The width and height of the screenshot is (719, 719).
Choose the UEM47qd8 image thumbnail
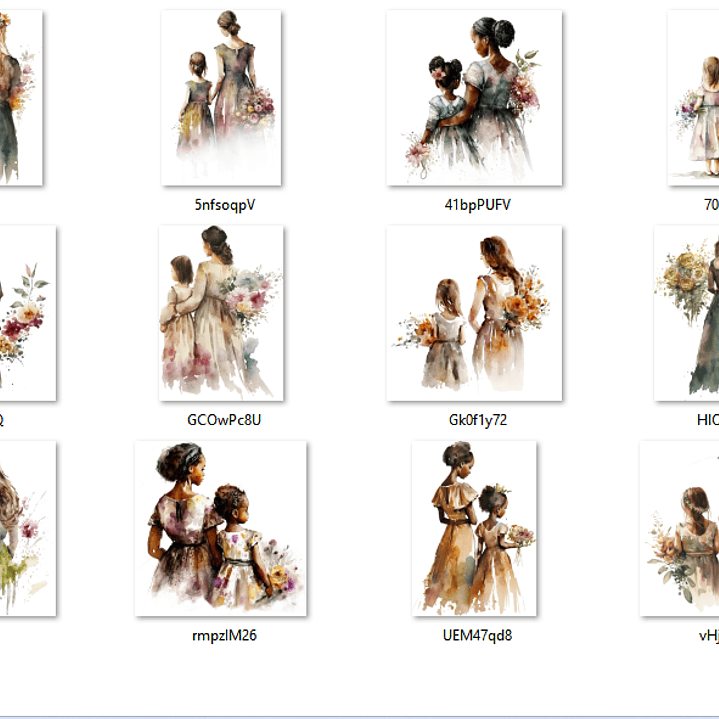474,528
